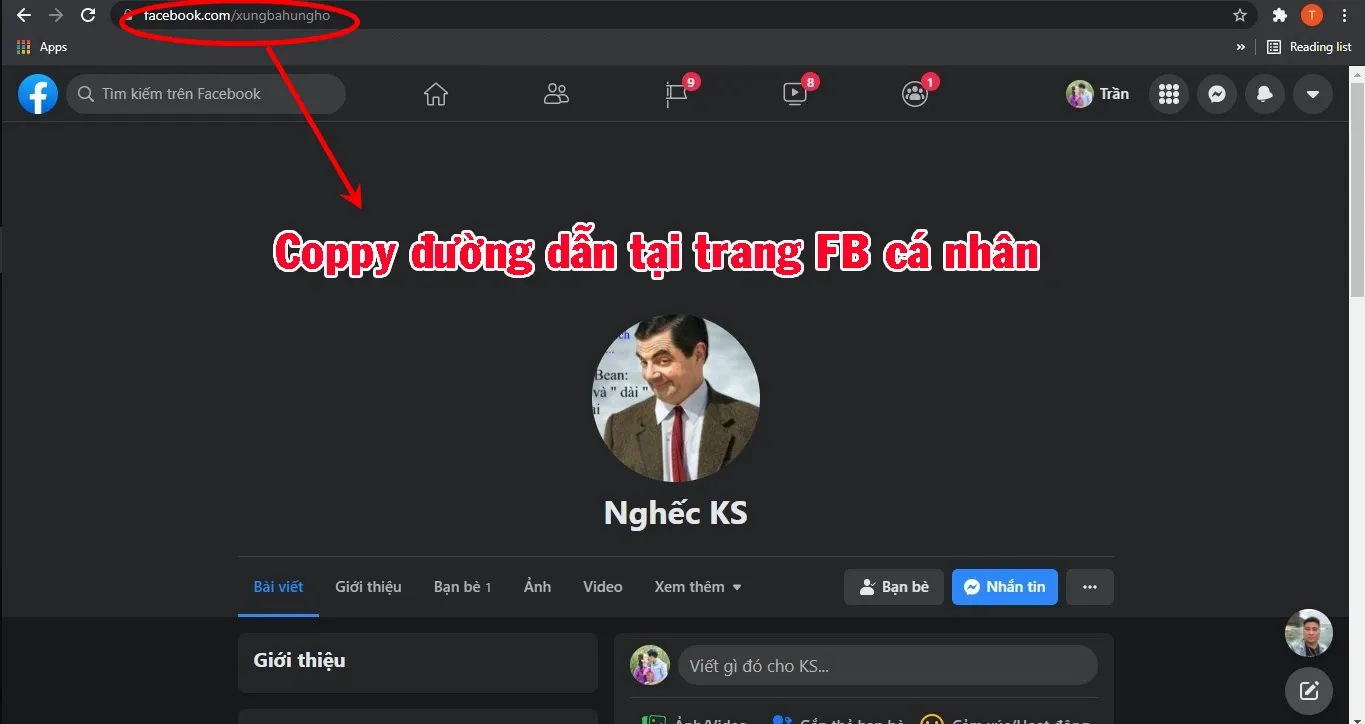Select the Bài viết tab

(x=278, y=587)
